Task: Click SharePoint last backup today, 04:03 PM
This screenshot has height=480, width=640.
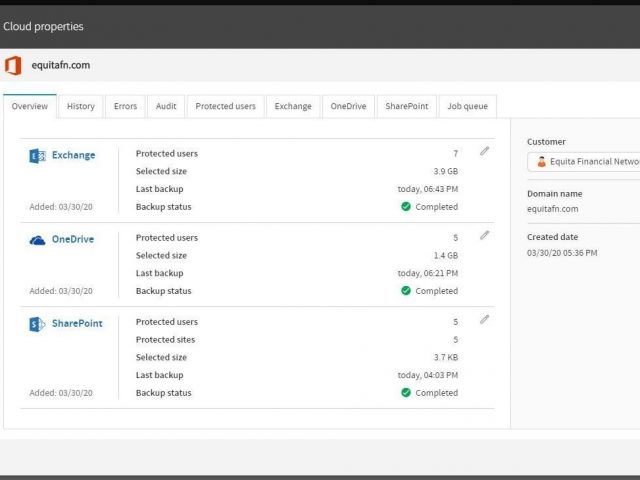Action: [x=428, y=375]
